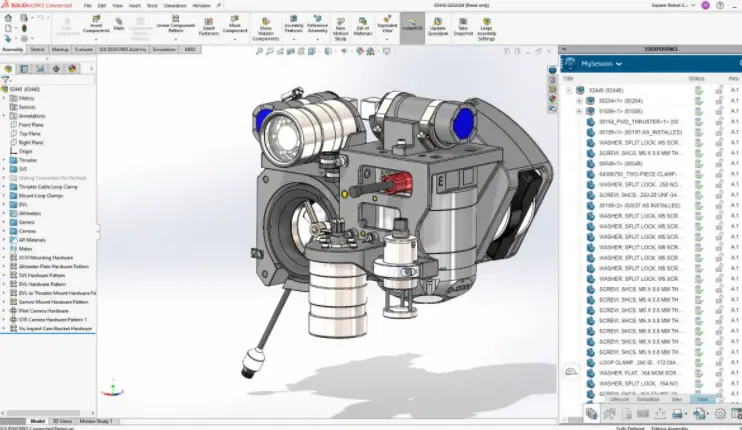The height and width of the screenshot is (430, 742).
Task: Open the Simulation menu in menu bar
Action: (x=175, y=6)
